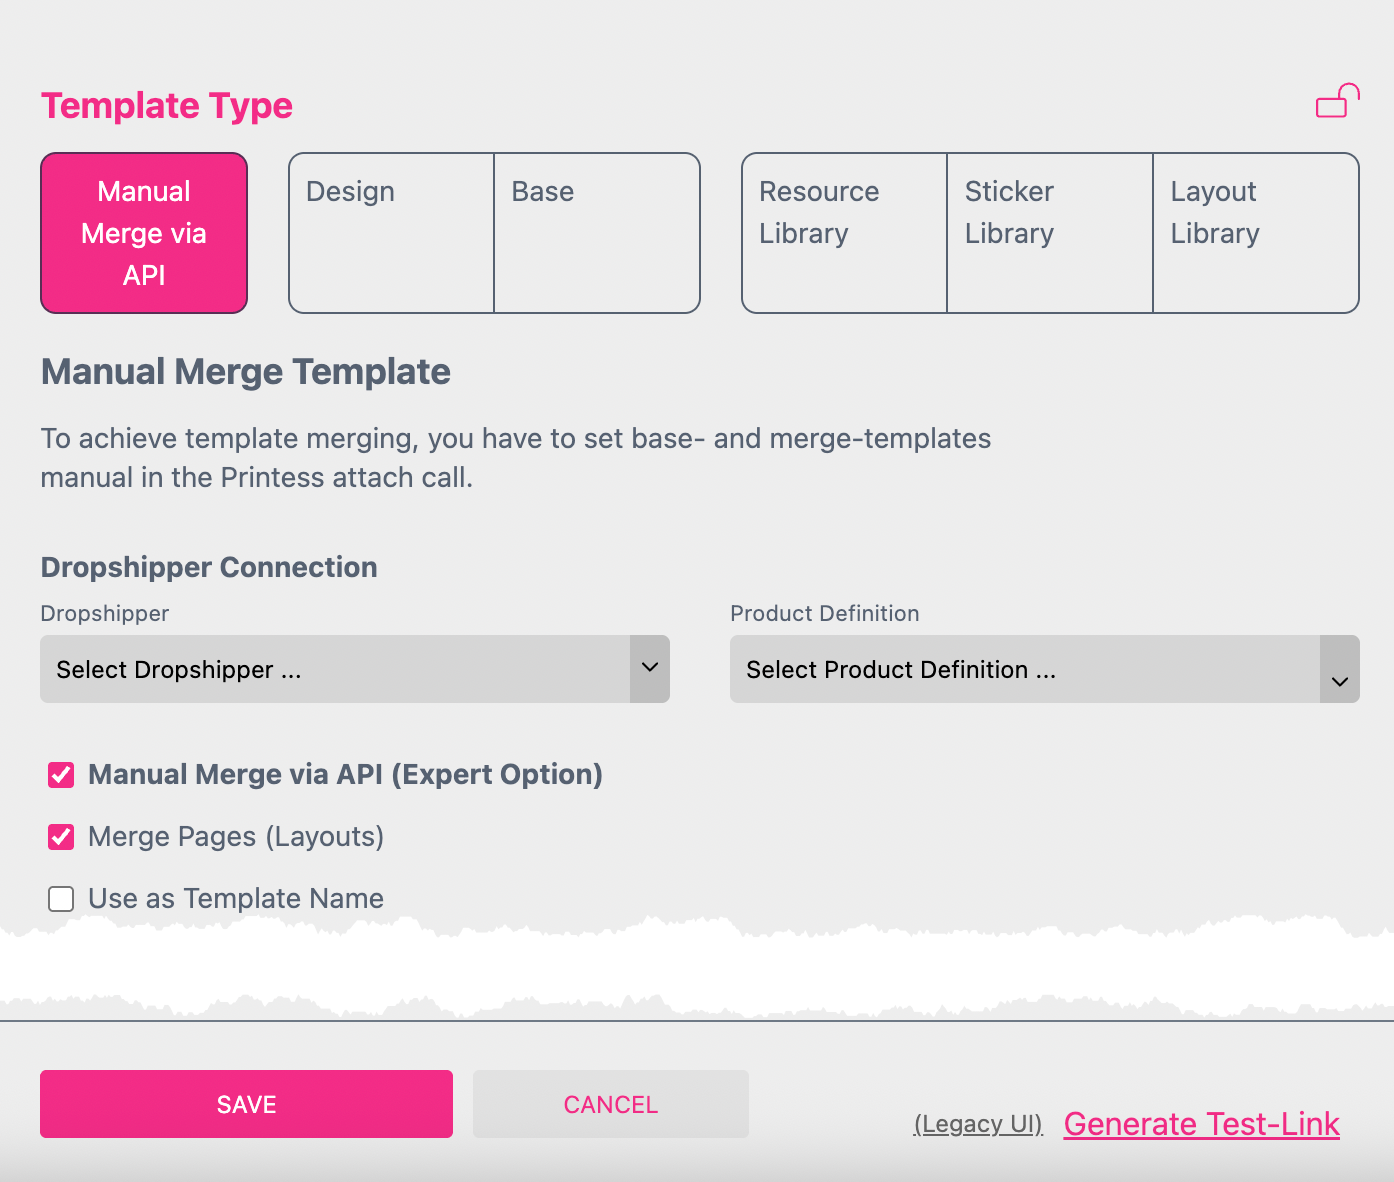Screen dimensions: 1394x1182
Task: Click the SAVE button
Action: point(246,1104)
